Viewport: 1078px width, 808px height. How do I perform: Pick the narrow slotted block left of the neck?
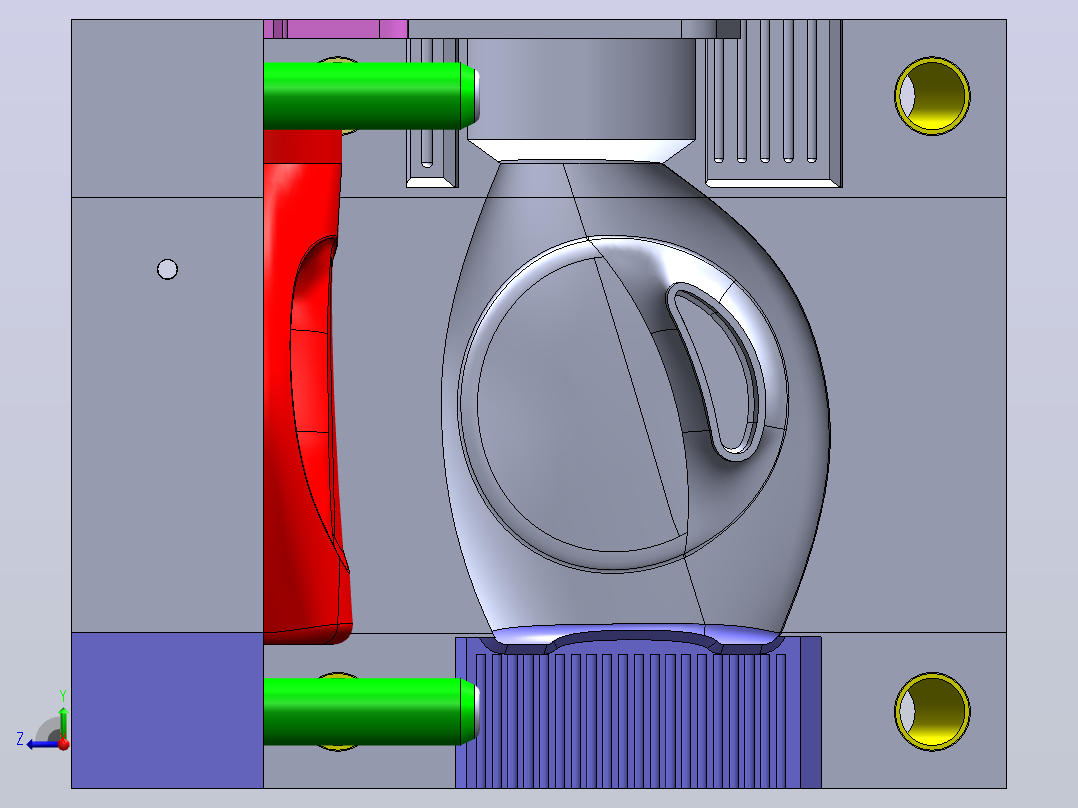tap(432, 113)
